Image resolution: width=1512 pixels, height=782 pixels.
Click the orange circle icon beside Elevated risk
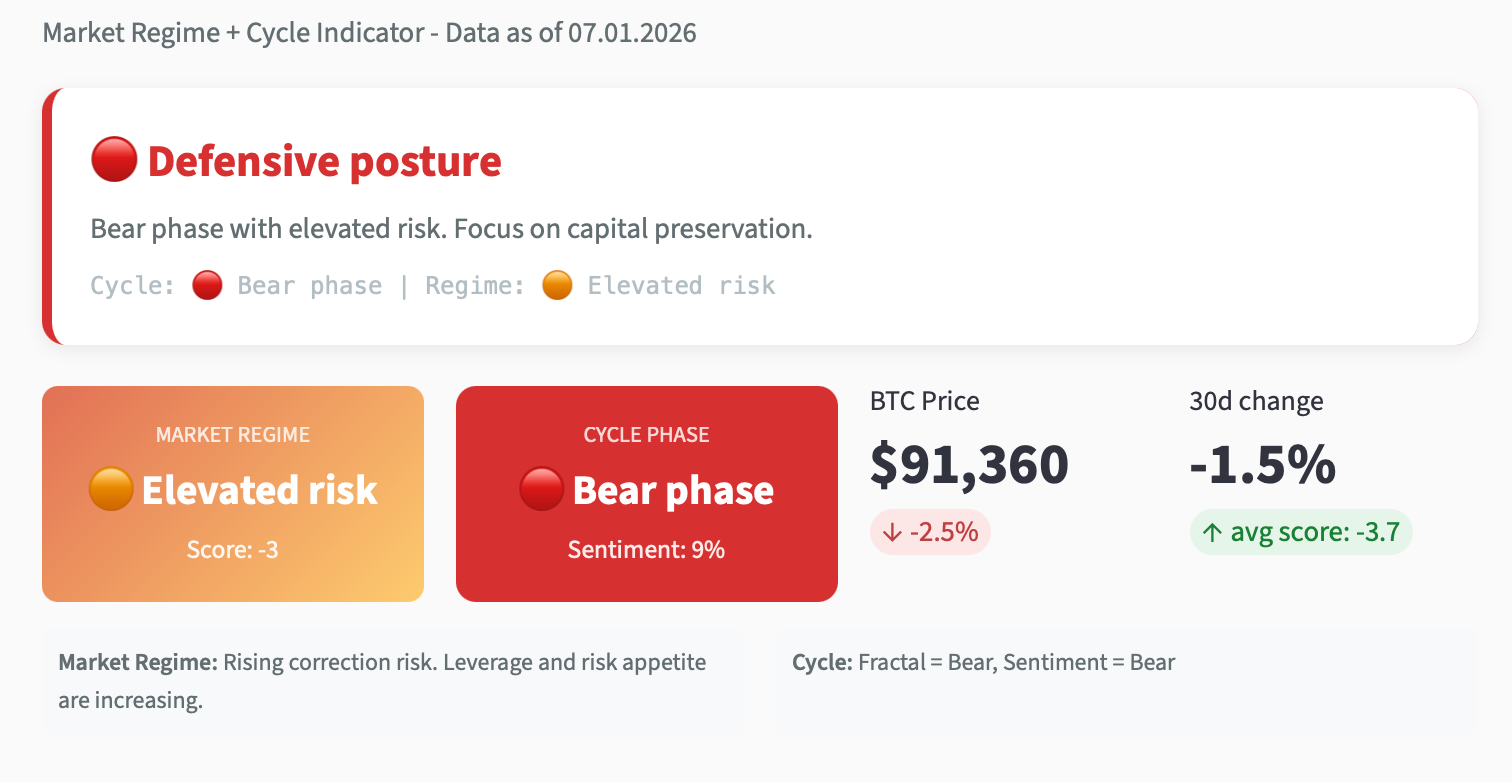(111, 490)
